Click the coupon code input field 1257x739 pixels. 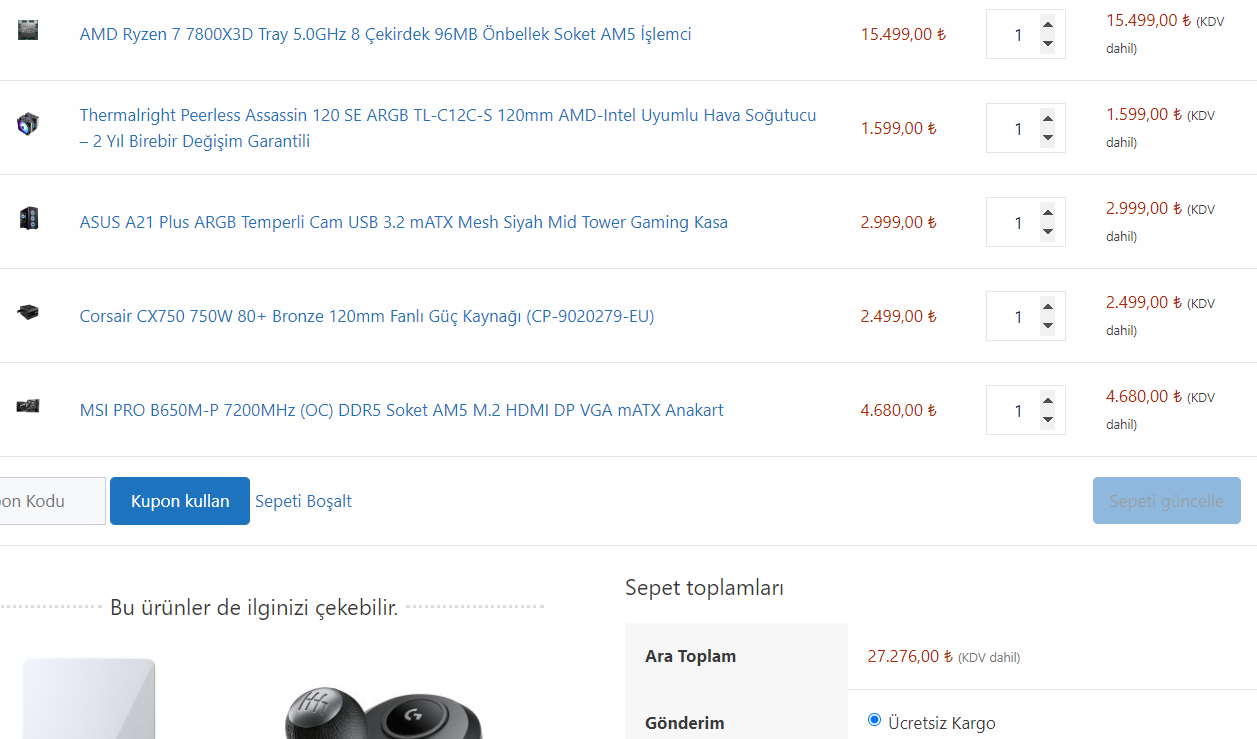(50, 501)
